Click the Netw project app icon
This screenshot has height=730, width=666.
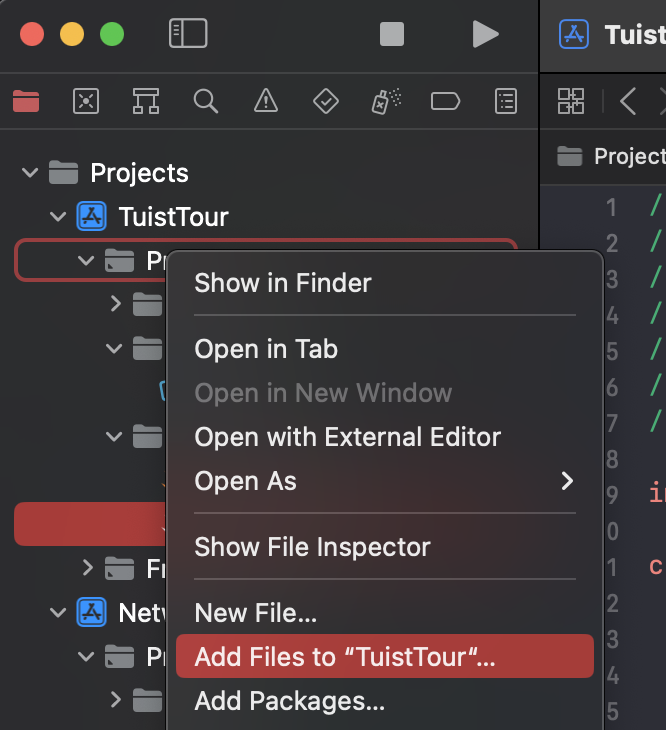click(92, 612)
